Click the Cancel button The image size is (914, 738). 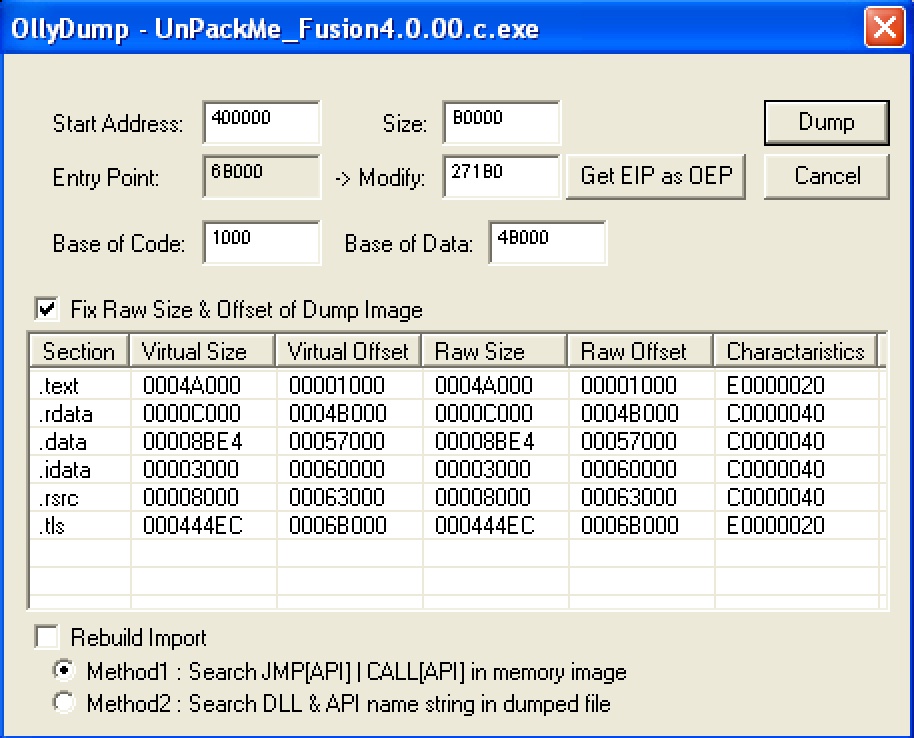tap(827, 176)
